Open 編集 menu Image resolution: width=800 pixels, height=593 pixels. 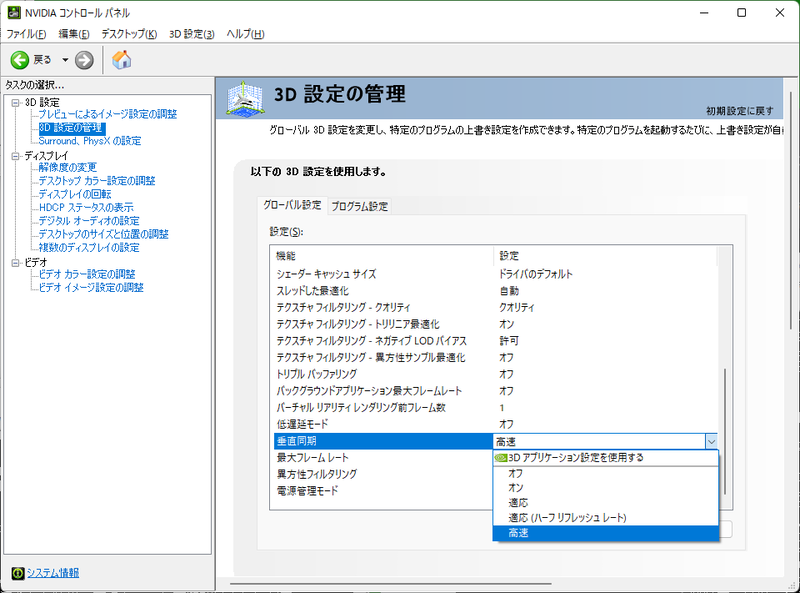74,34
